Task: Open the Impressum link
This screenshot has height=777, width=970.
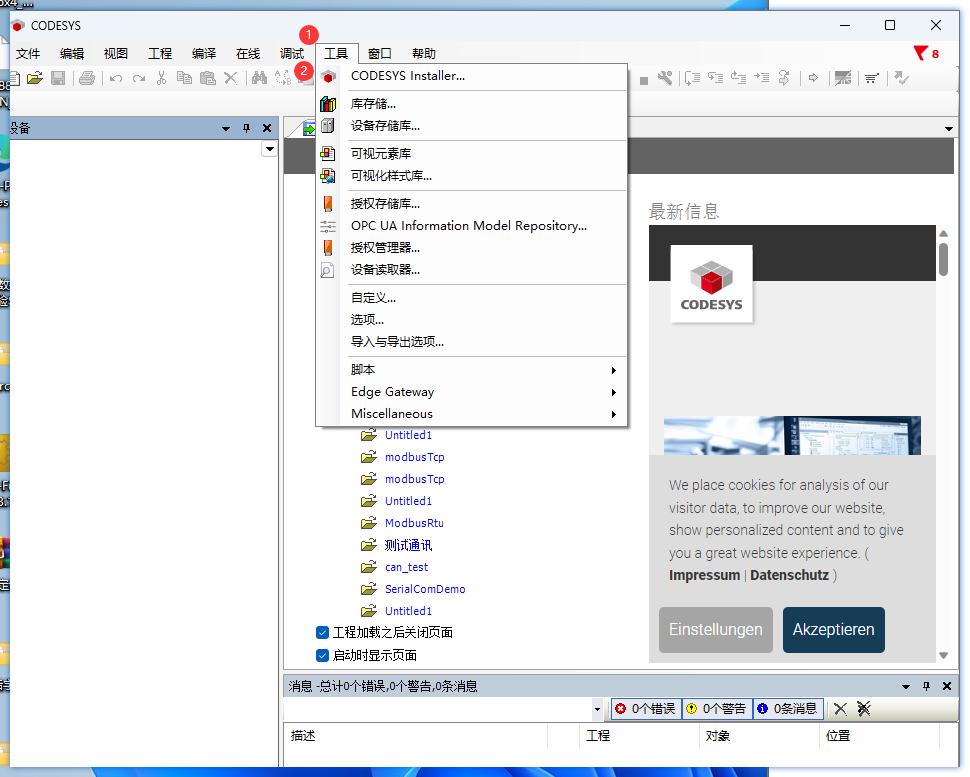Action: [x=705, y=575]
